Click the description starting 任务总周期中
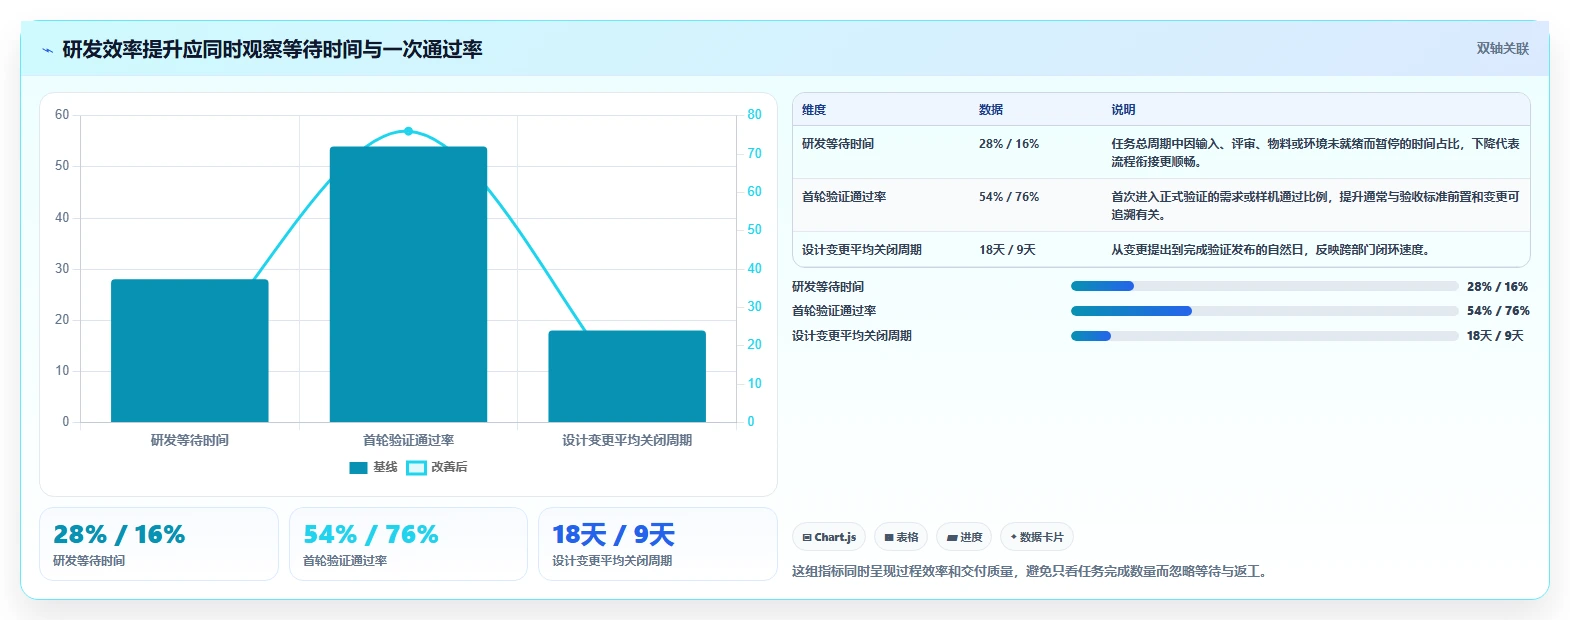Viewport: 1570px width, 620px height. (x=1315, y=152)
